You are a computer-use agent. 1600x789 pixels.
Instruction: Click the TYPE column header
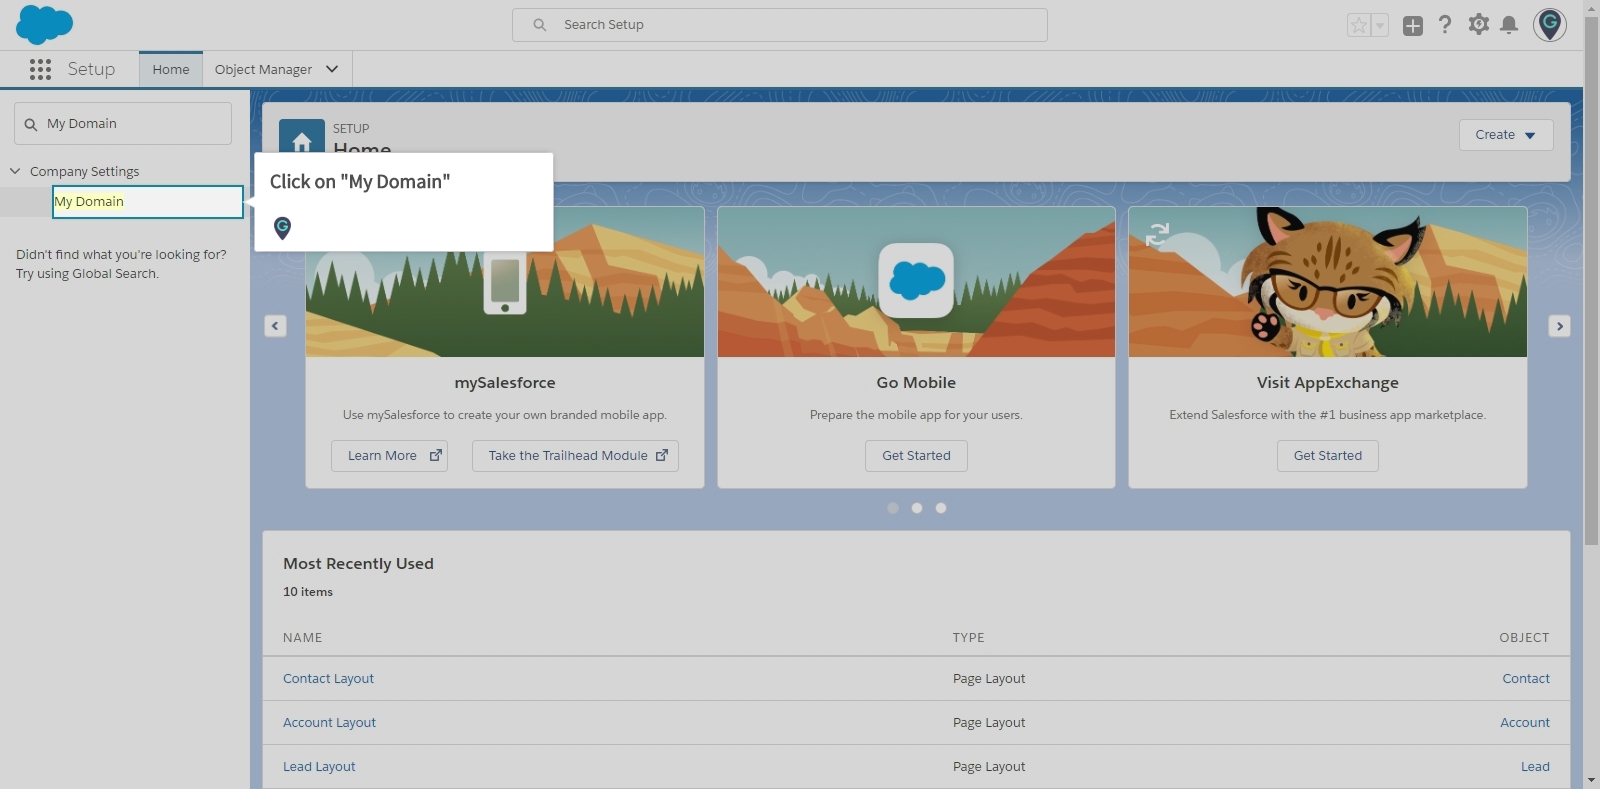(x=968, y=637)
